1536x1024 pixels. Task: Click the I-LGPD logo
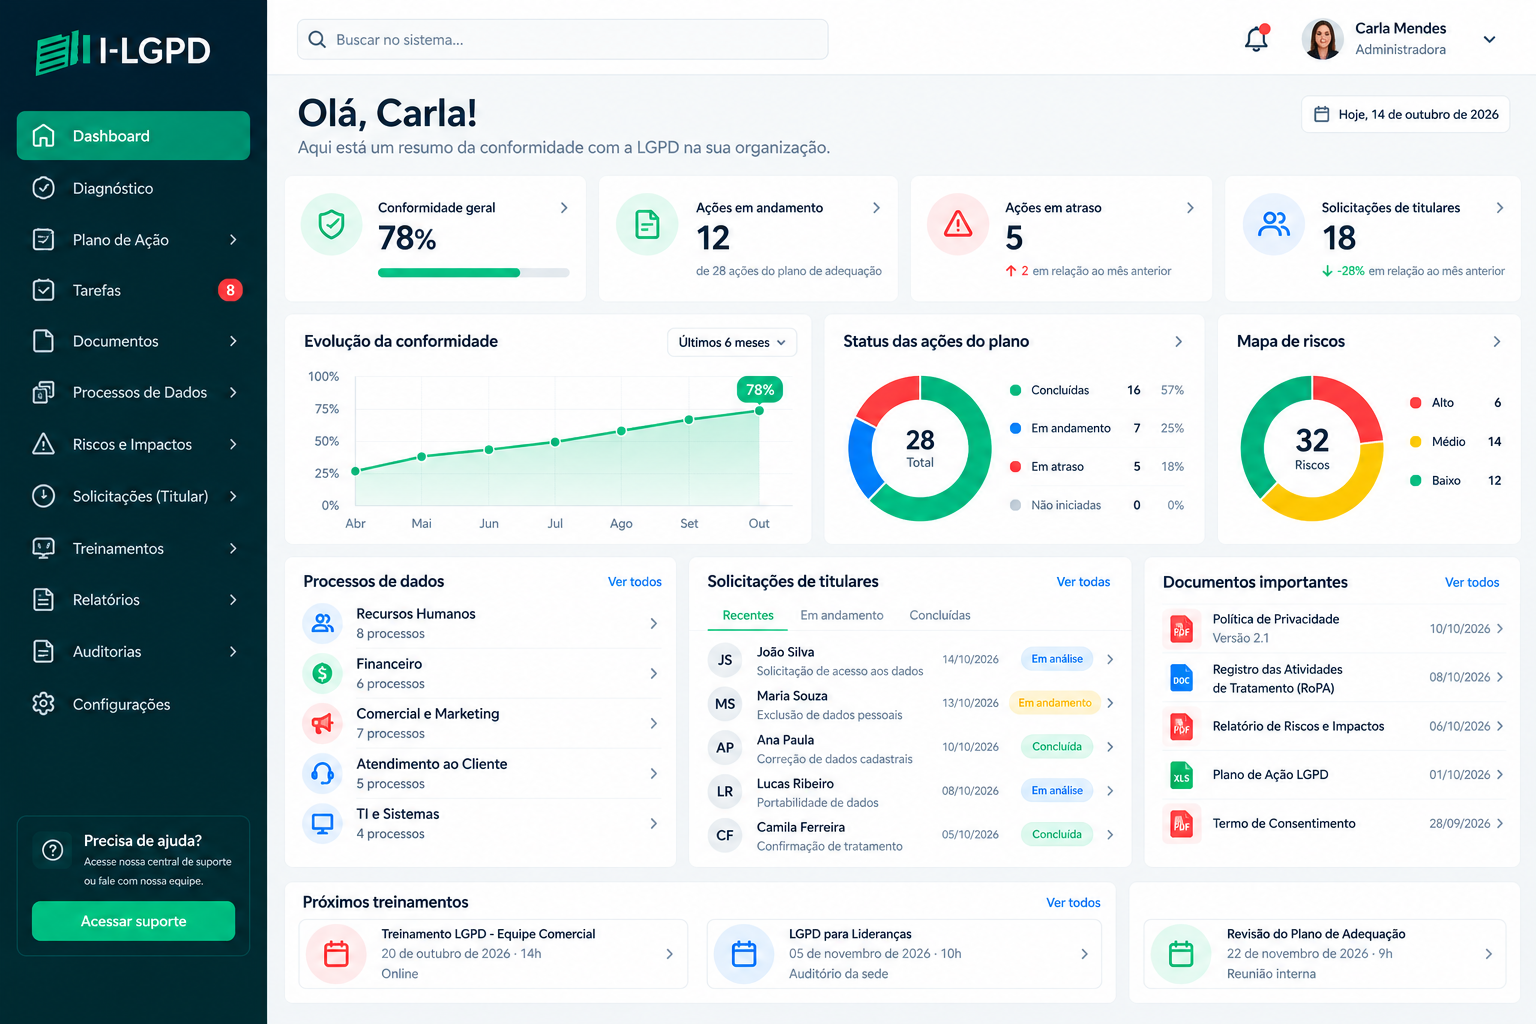pos(123,51)
